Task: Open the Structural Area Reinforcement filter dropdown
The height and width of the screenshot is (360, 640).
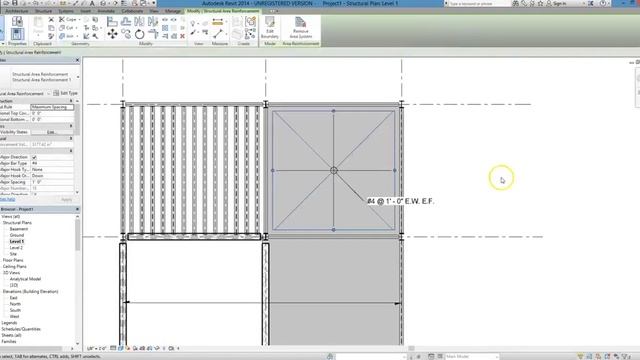Action: tap(48, 93)
